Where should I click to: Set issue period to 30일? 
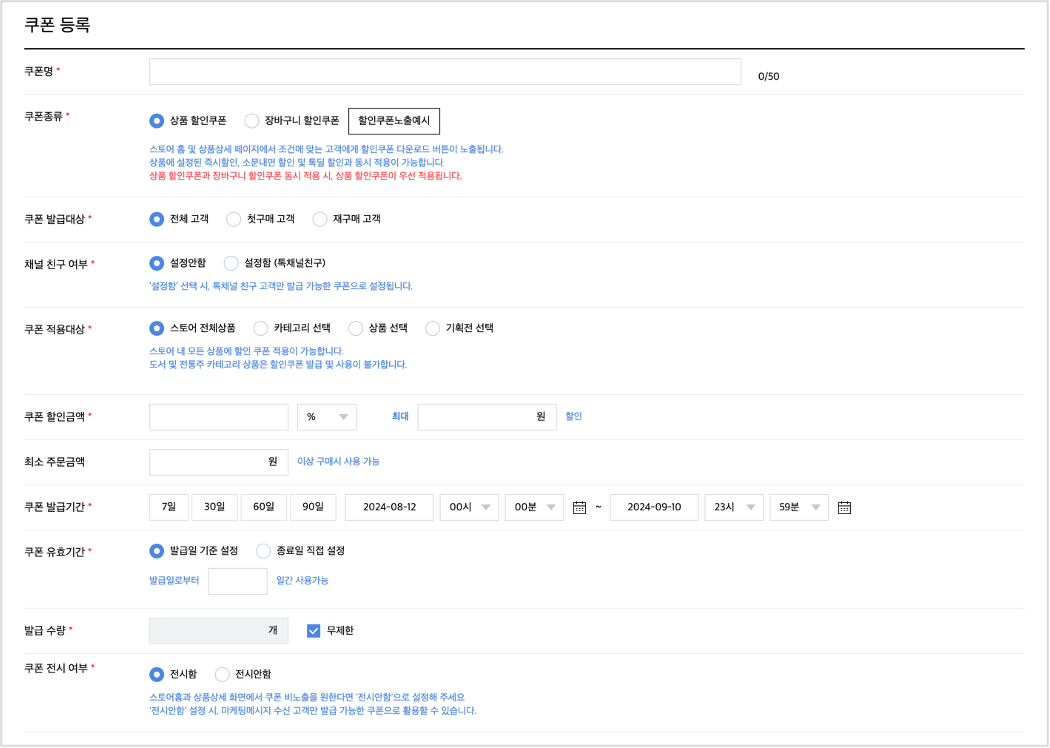tap(214, 507)
